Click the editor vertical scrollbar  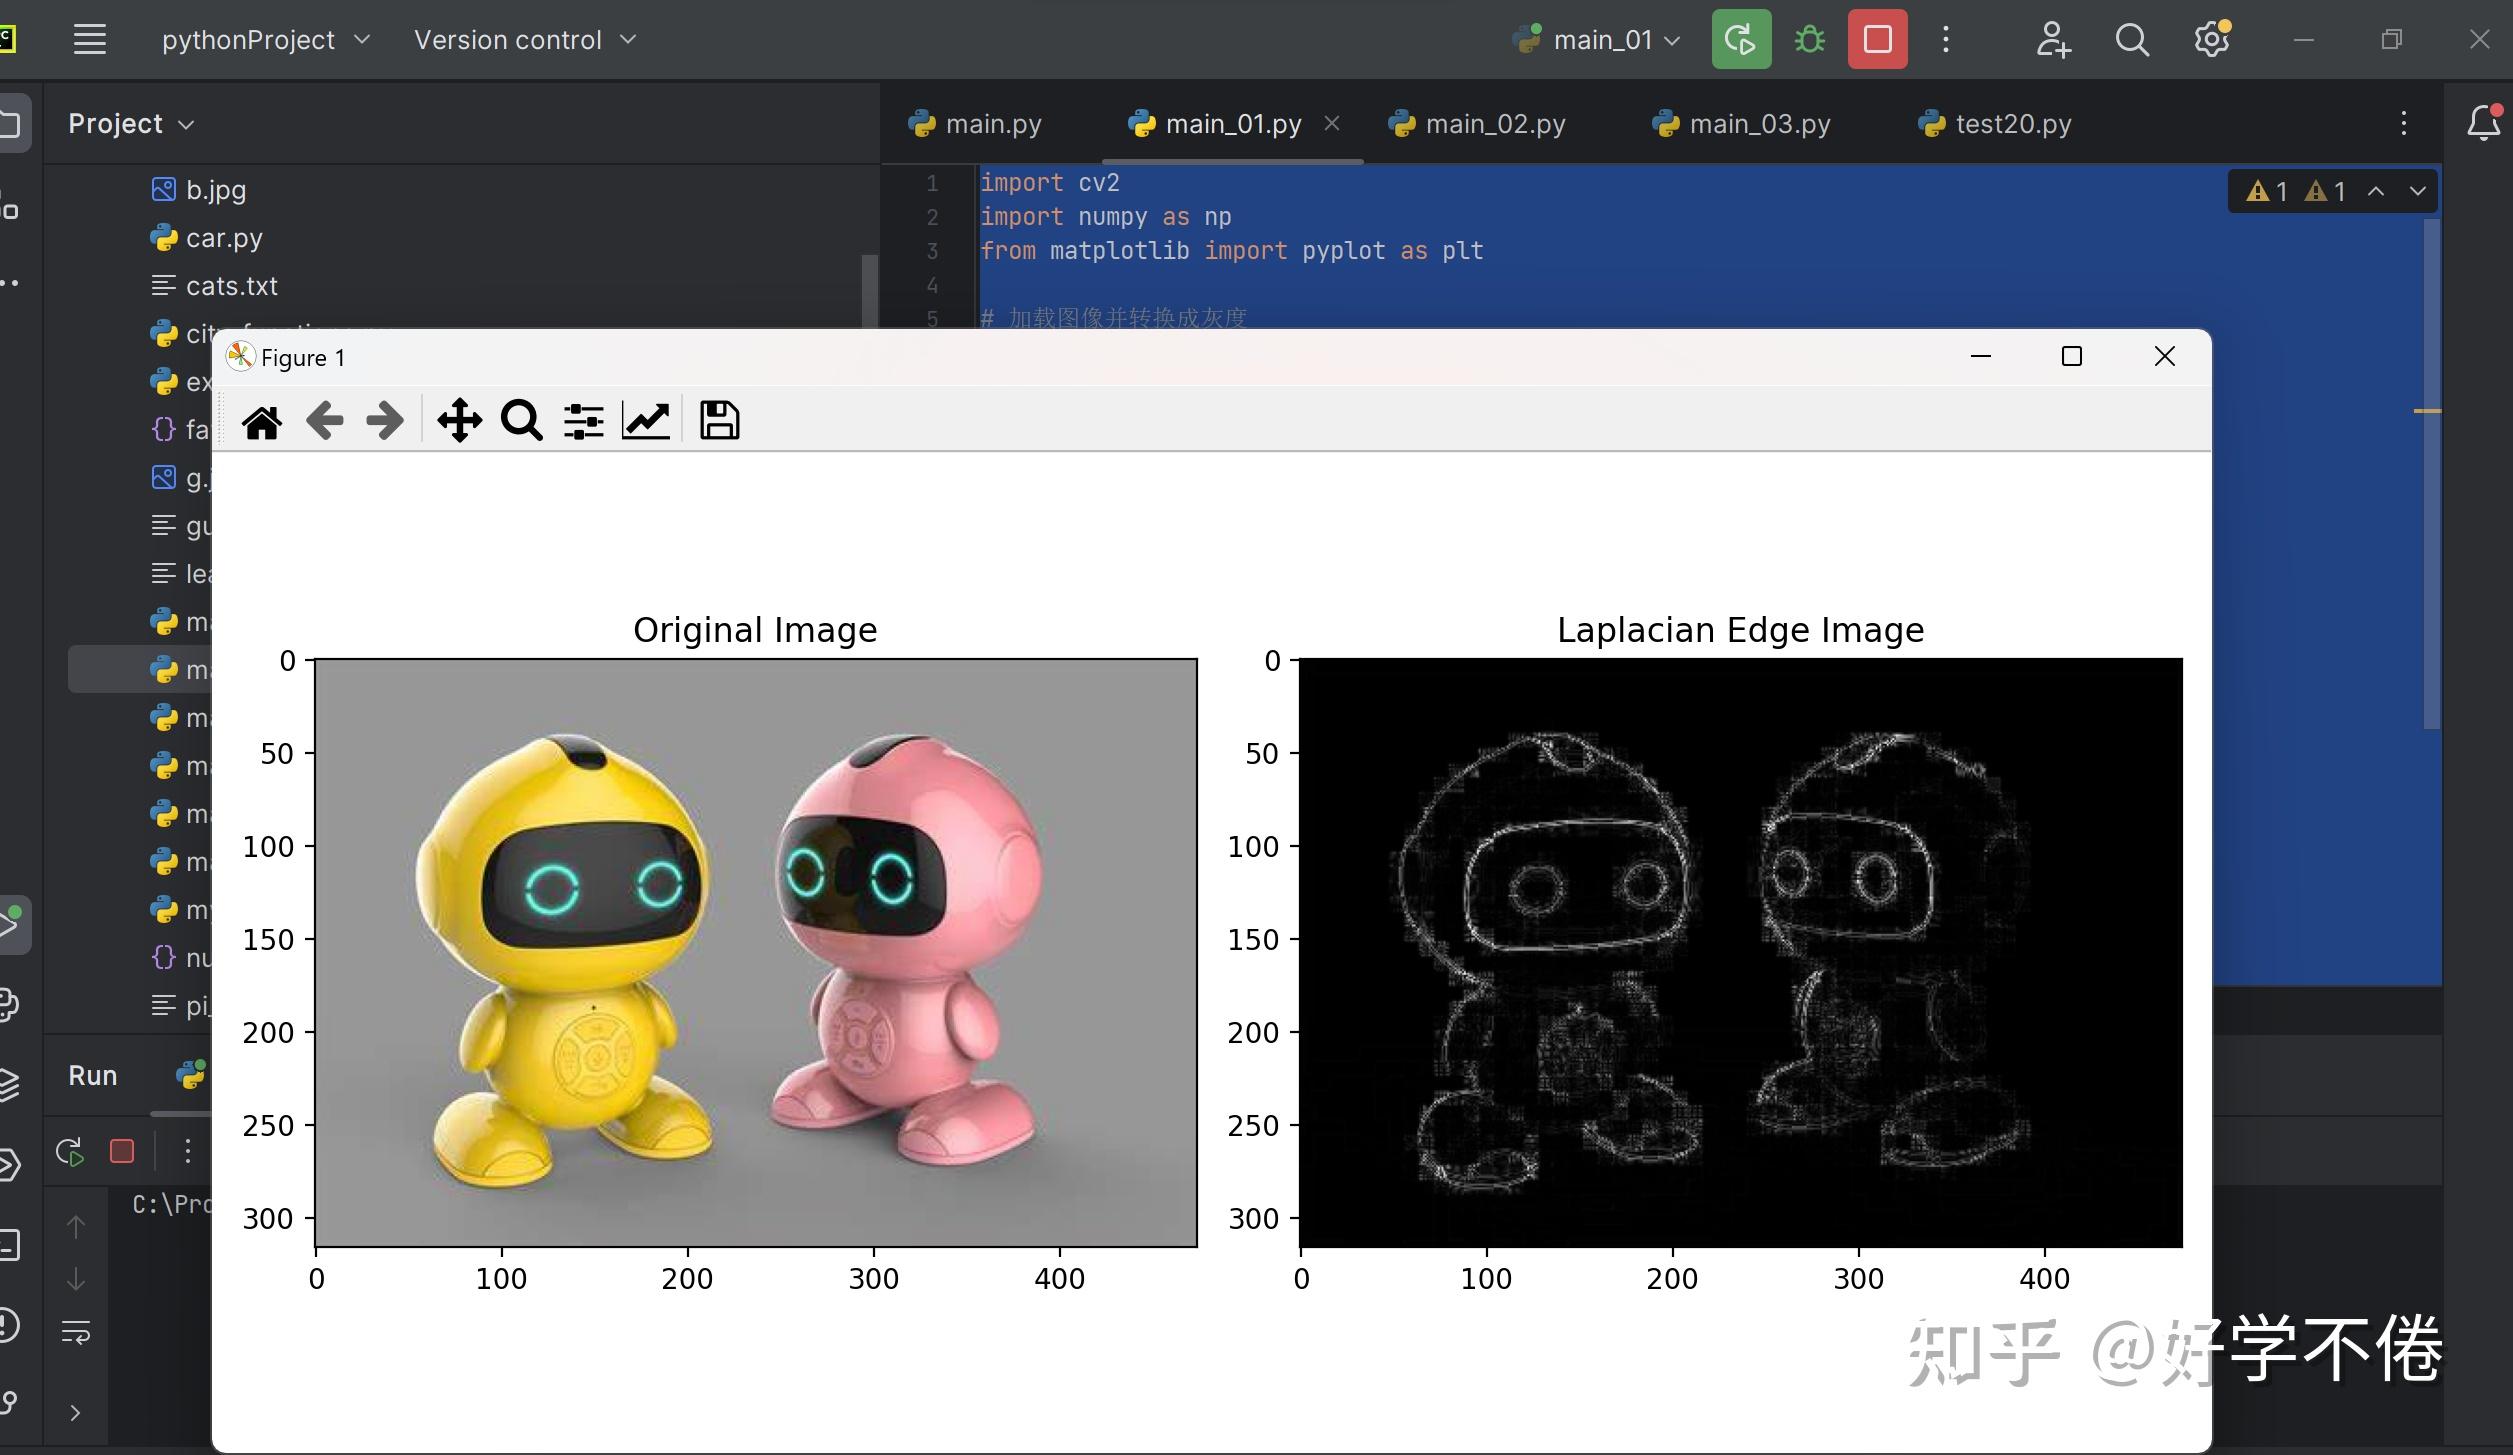[2432, 474]
